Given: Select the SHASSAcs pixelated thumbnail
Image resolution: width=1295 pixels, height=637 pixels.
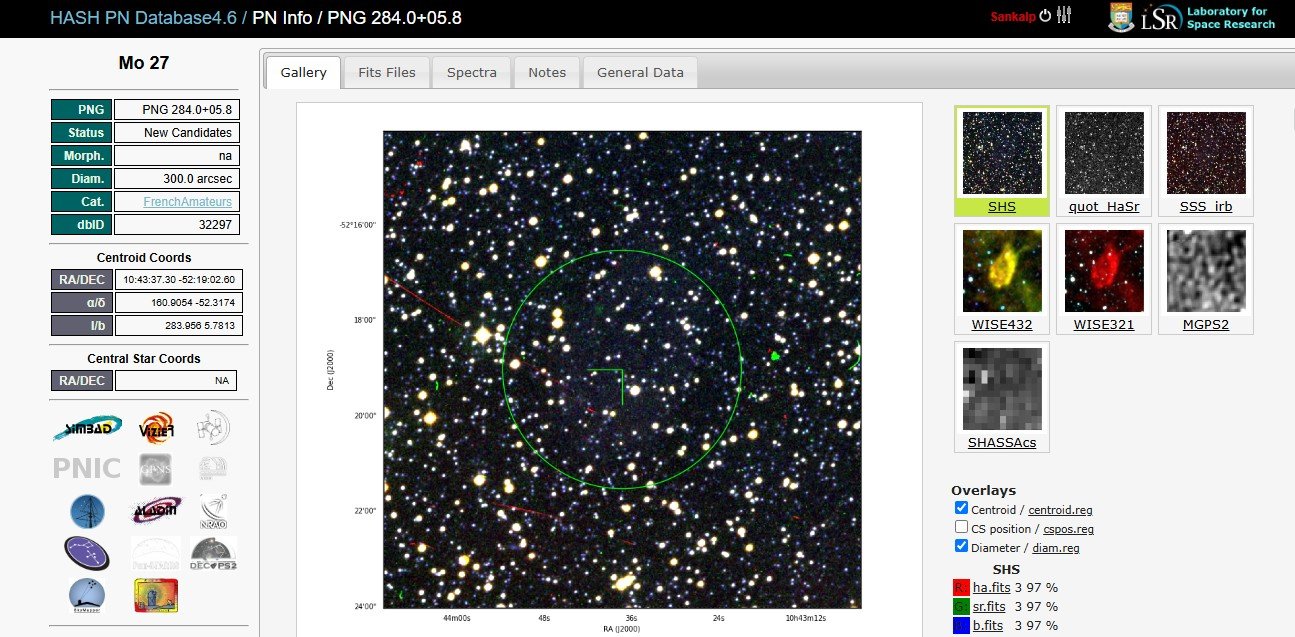Looking at the screenshot, I should tap(1002, 388).
